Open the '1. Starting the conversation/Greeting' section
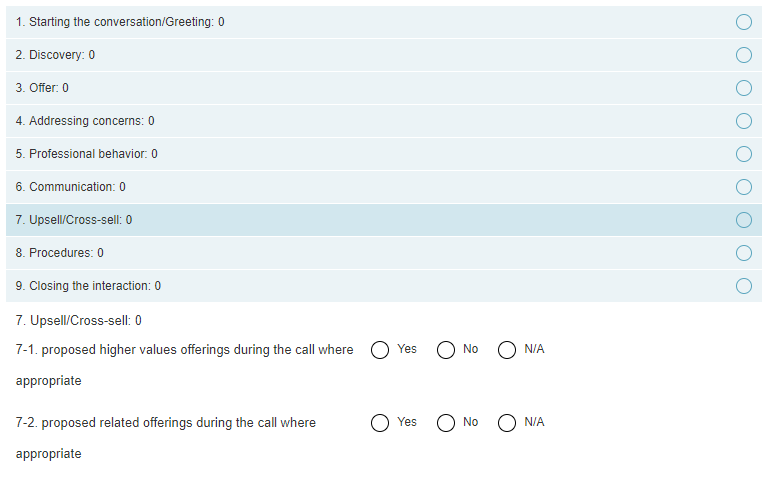 click(120, 22)
